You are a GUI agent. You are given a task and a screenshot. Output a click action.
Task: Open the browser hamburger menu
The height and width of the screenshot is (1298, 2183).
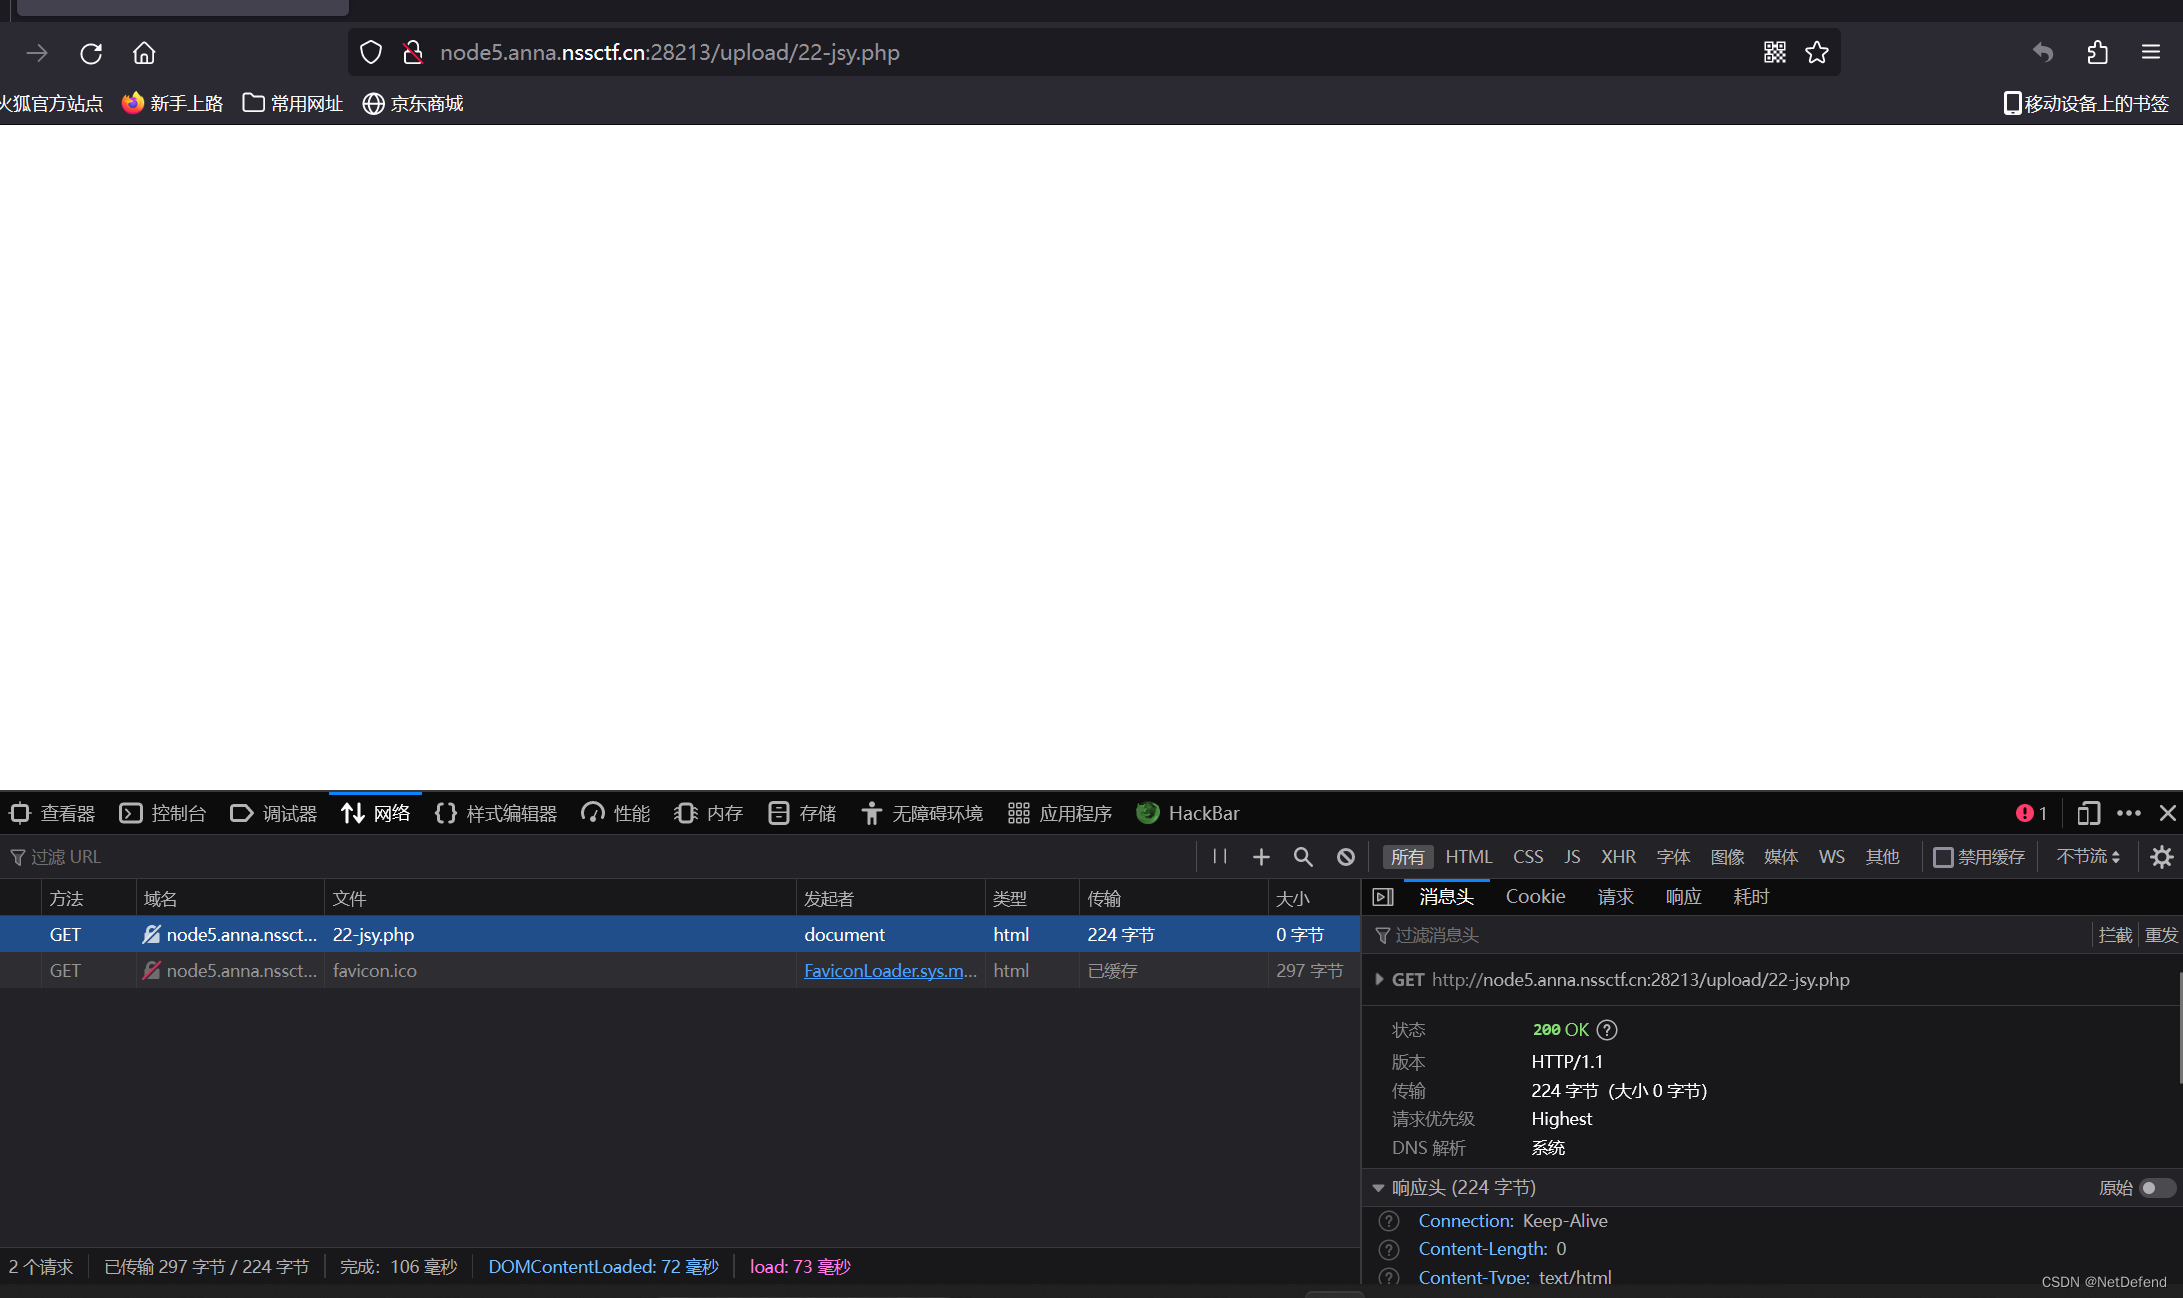2151,52
